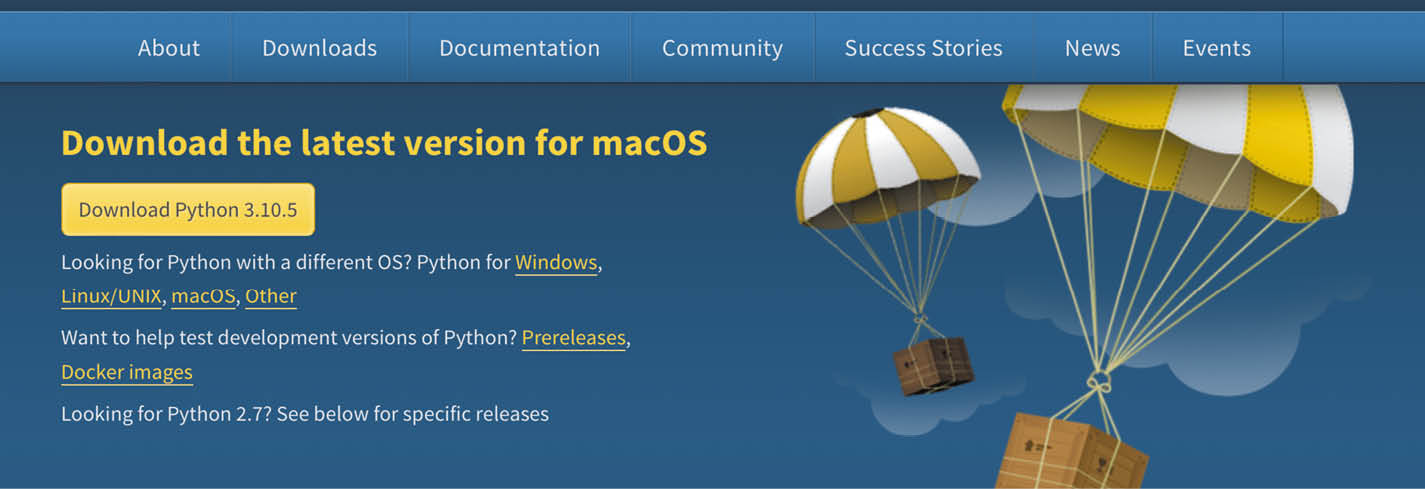Click the 'Looking for Python 2.7?' text
The width and height of the screenshot is (1425, 489).
click(x=305, y=413)
